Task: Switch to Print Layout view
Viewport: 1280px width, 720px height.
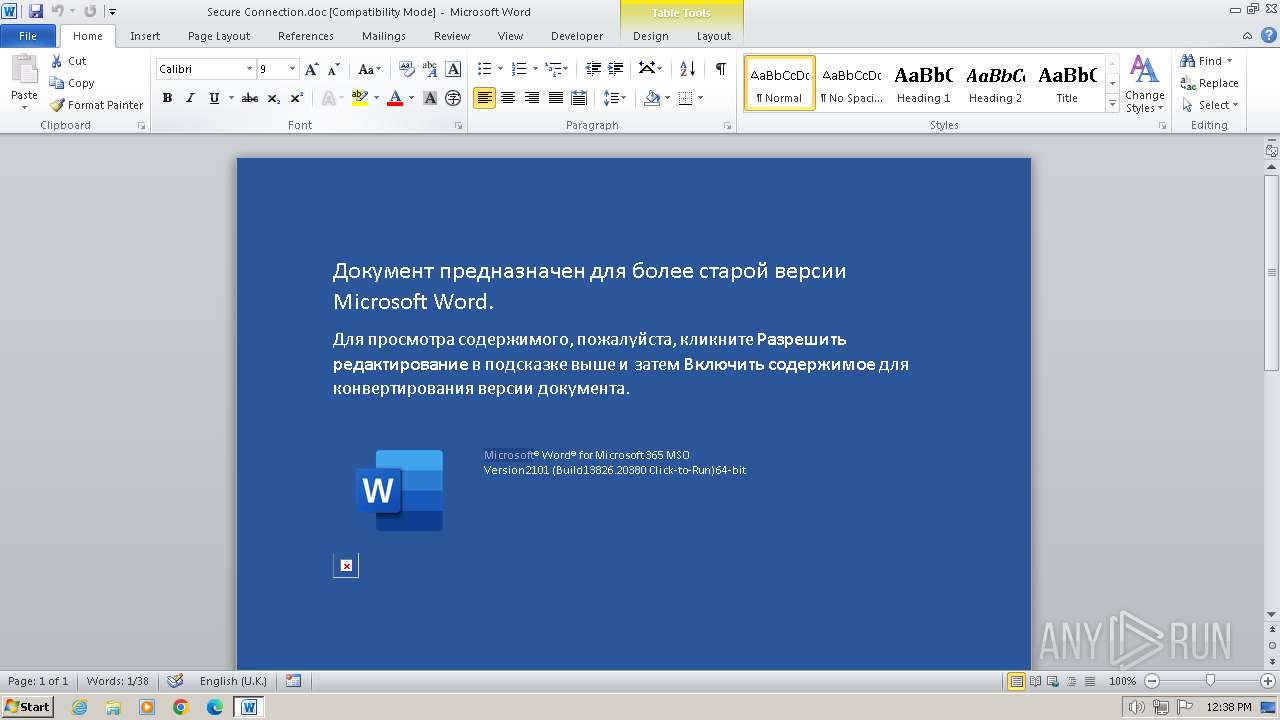Action: 1017,681
